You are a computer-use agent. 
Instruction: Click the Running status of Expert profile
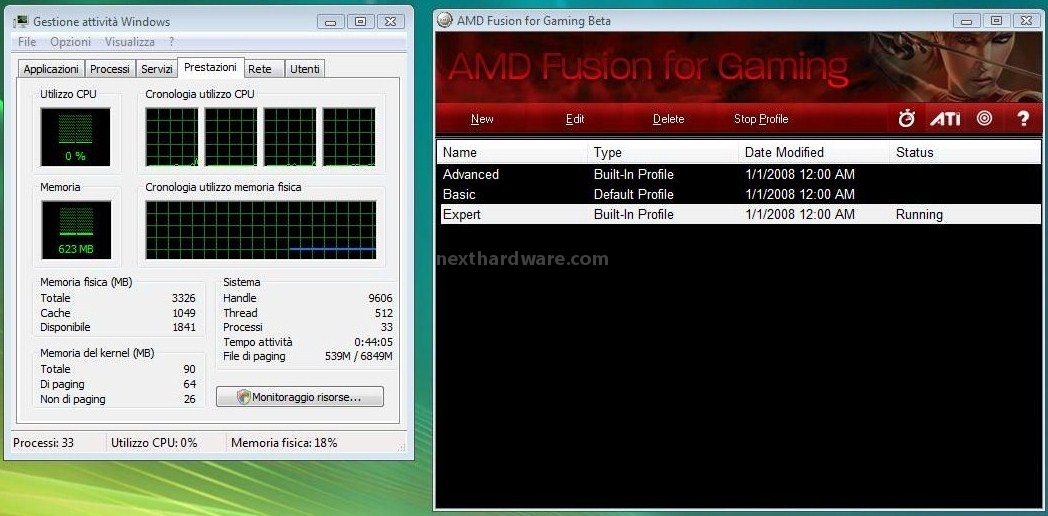[919, 215]
